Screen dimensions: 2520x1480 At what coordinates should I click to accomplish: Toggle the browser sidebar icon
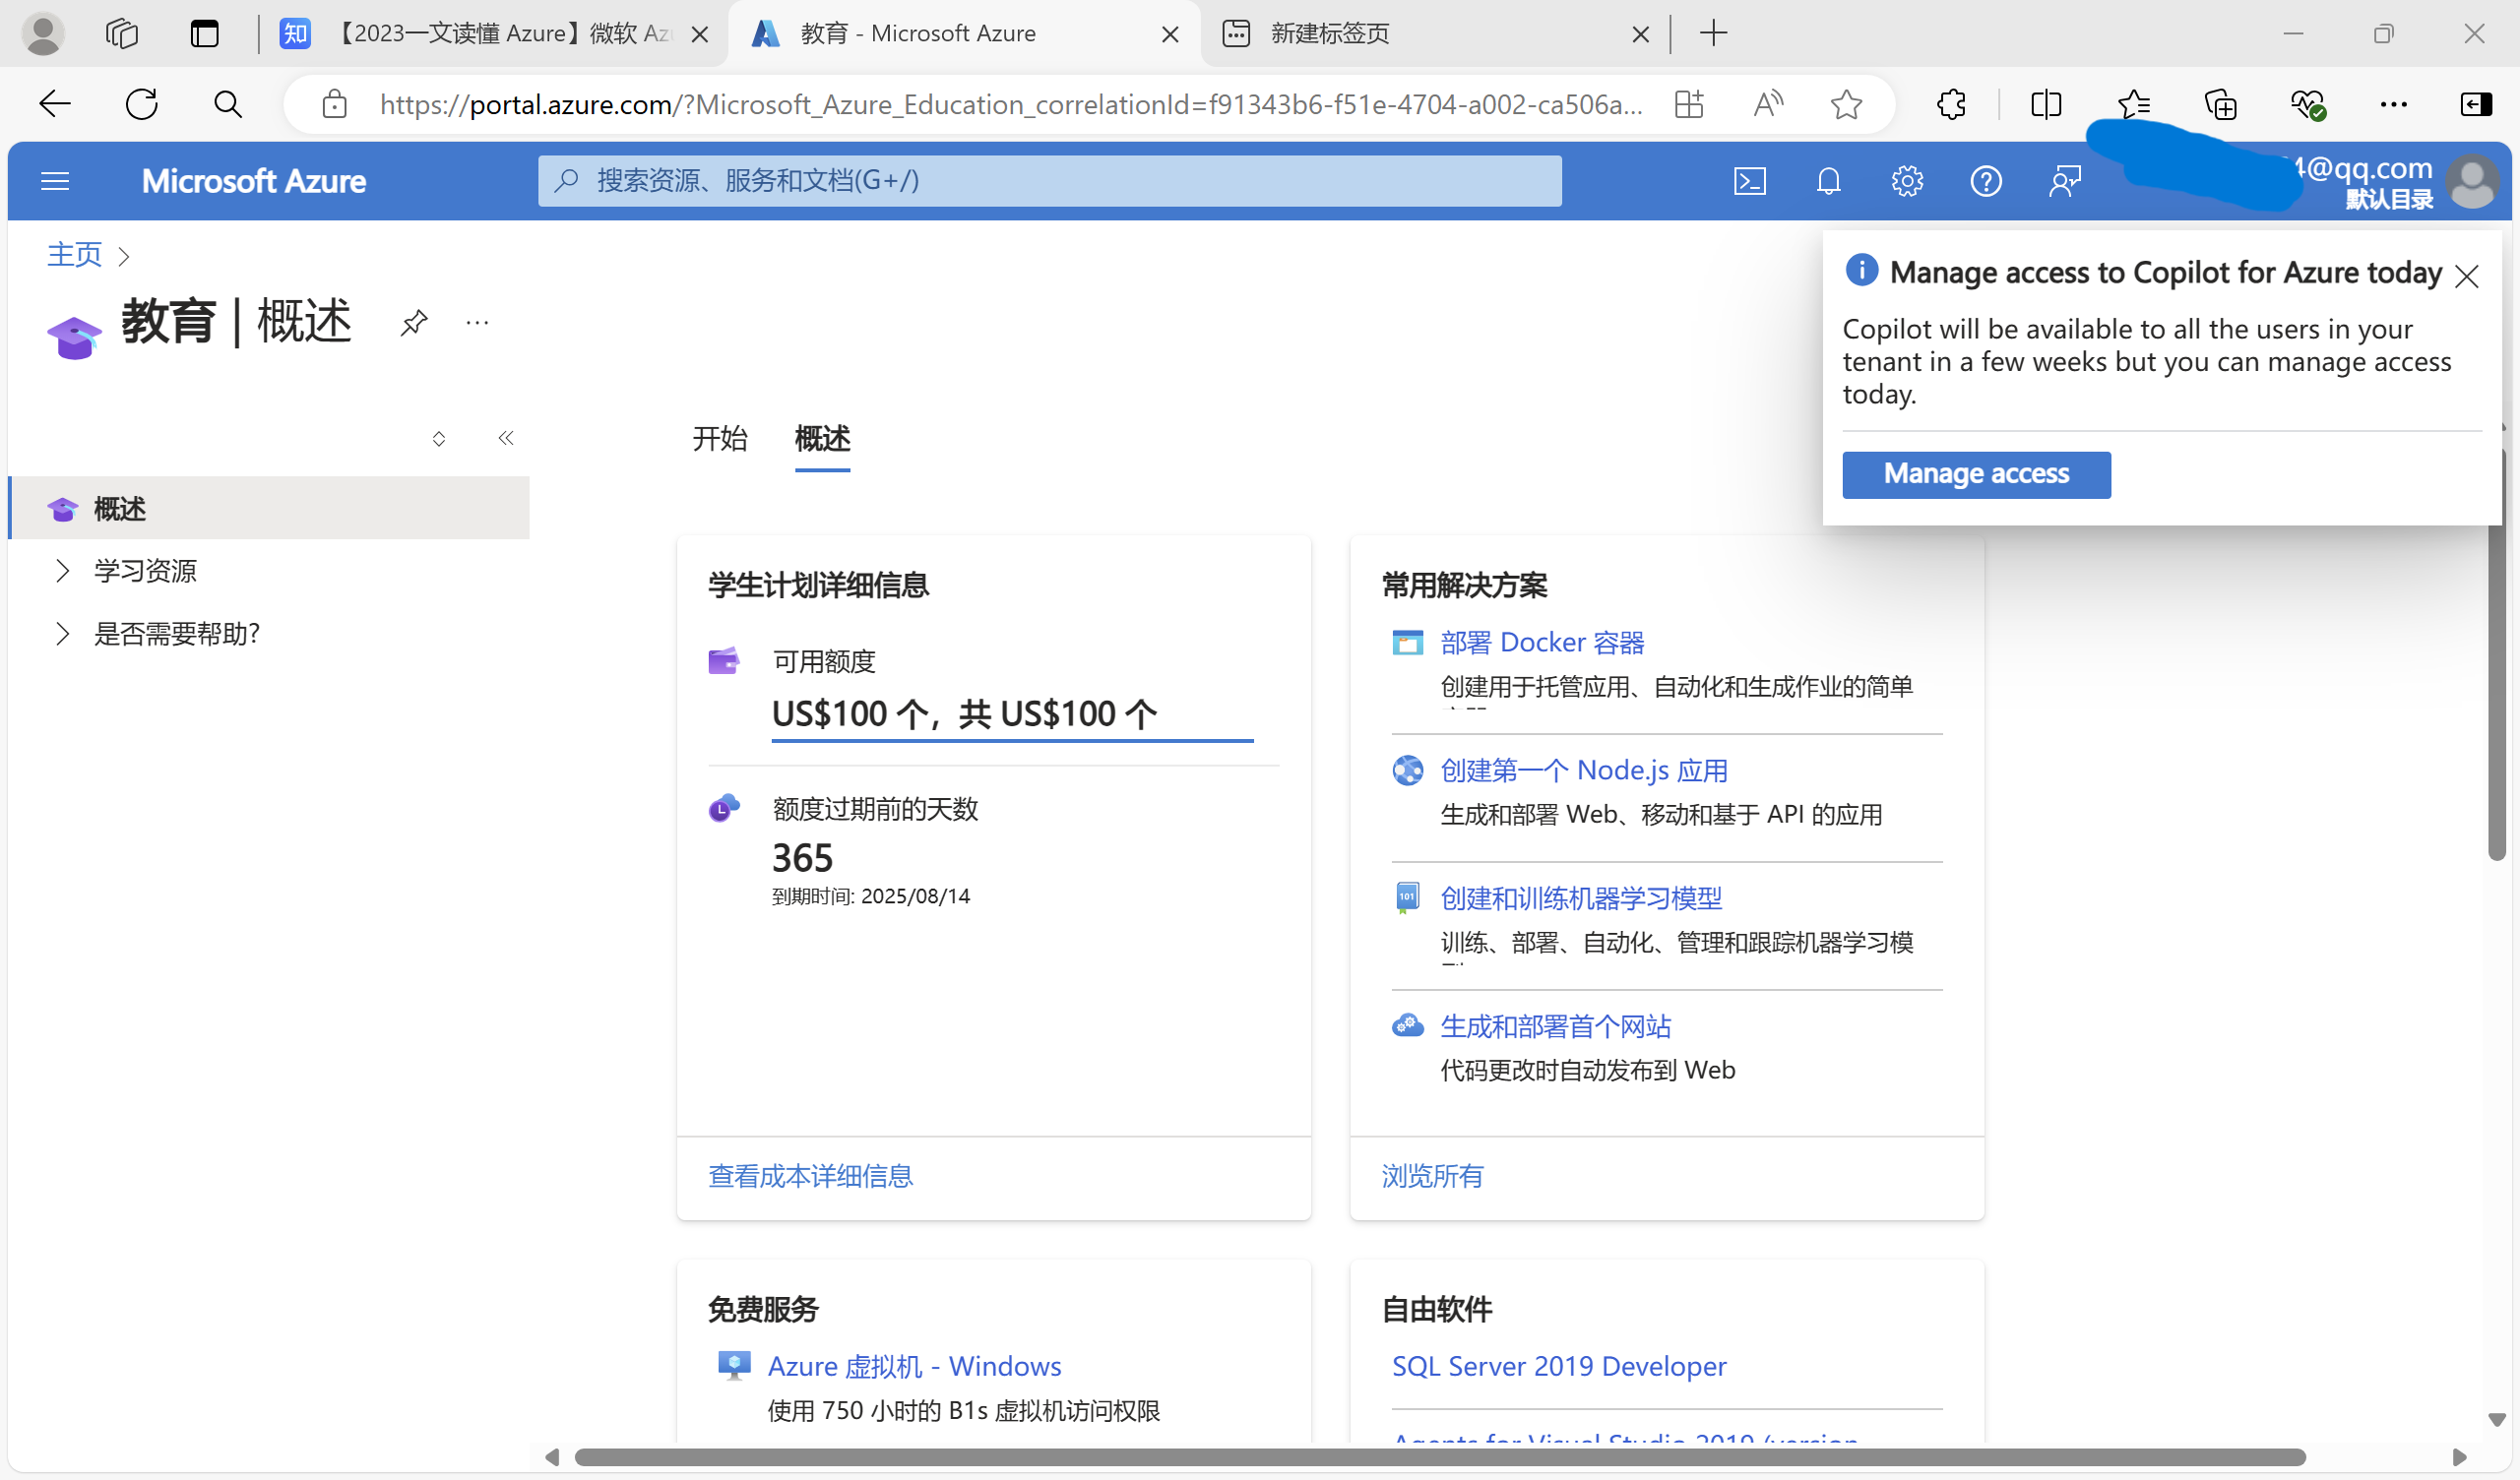point(2475,104)
